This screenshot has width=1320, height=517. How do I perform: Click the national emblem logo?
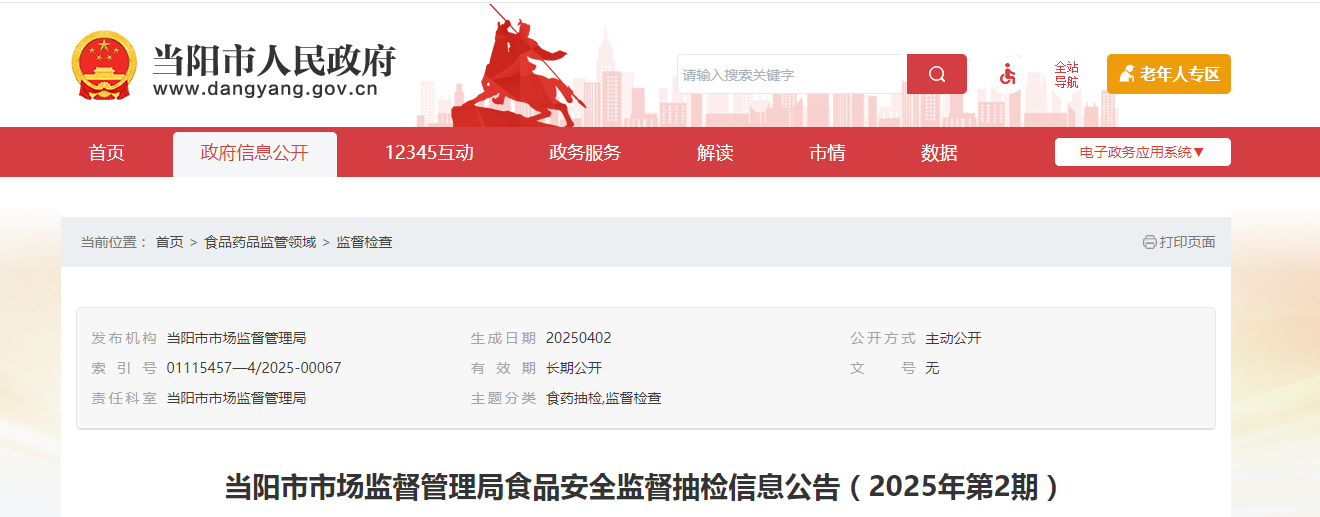[x=104, y=65]
